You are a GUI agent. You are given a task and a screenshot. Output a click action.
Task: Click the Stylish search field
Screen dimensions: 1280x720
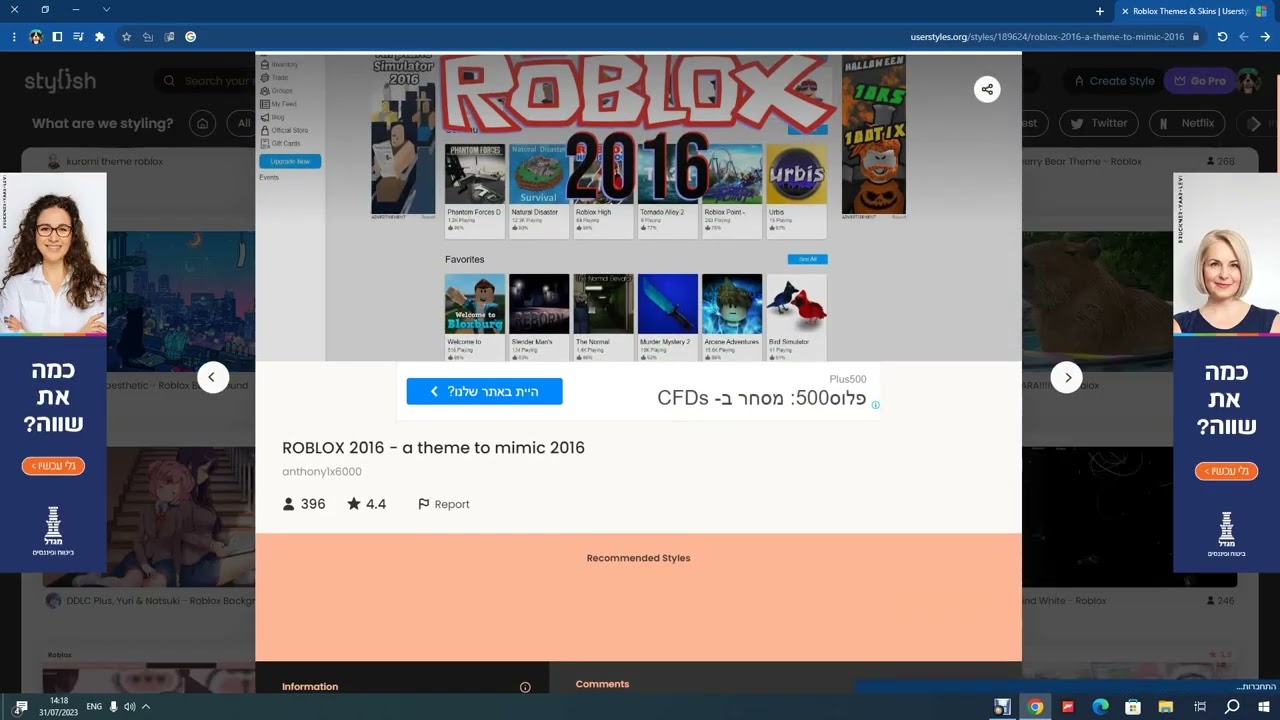205,81
